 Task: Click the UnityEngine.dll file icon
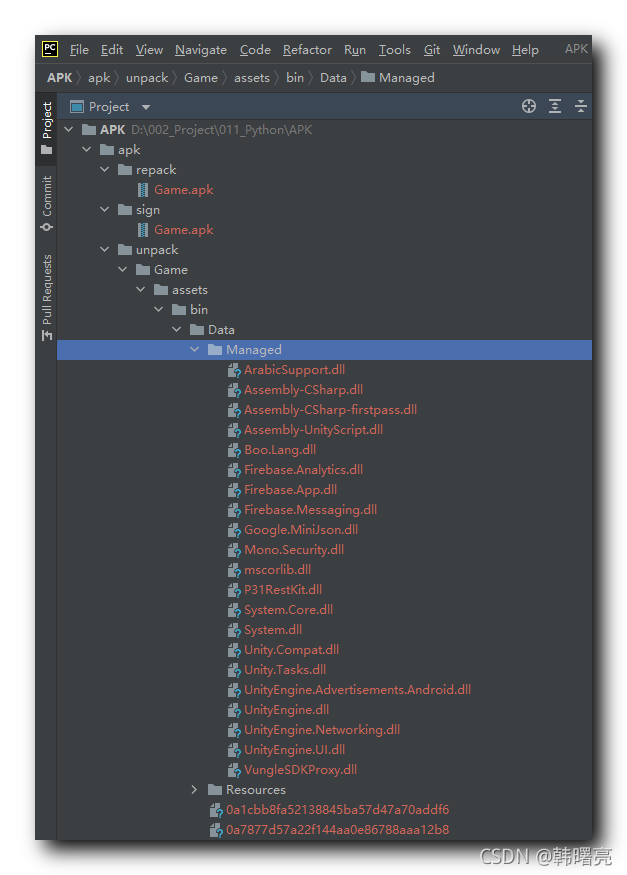pyautogui.click(x=234, y=710)
